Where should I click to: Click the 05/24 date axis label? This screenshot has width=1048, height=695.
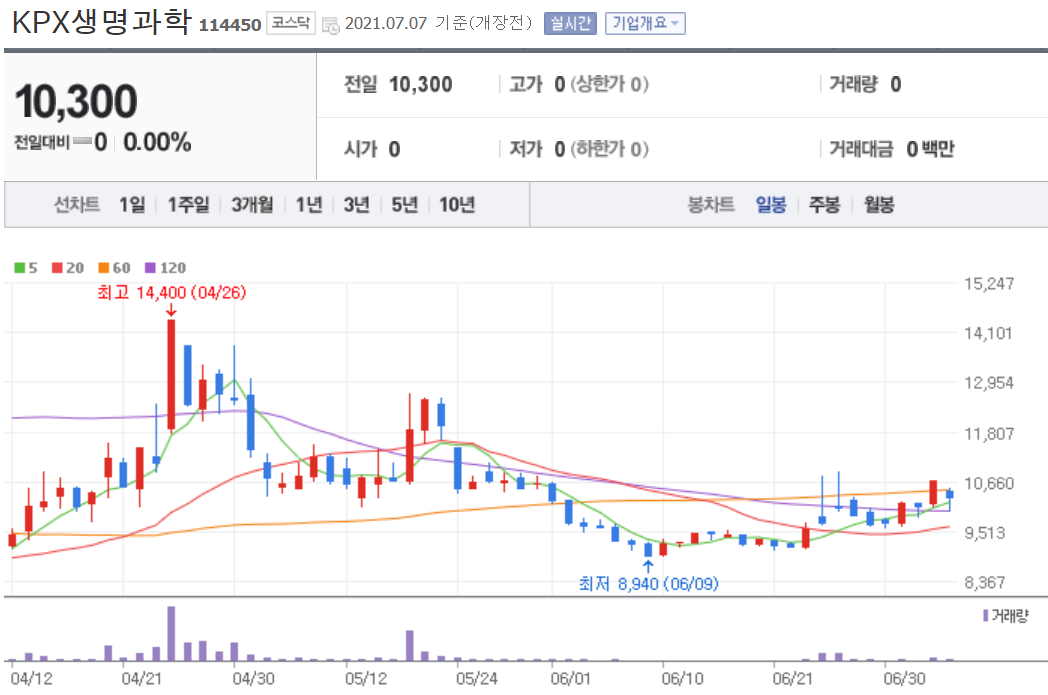coord(477,679)
